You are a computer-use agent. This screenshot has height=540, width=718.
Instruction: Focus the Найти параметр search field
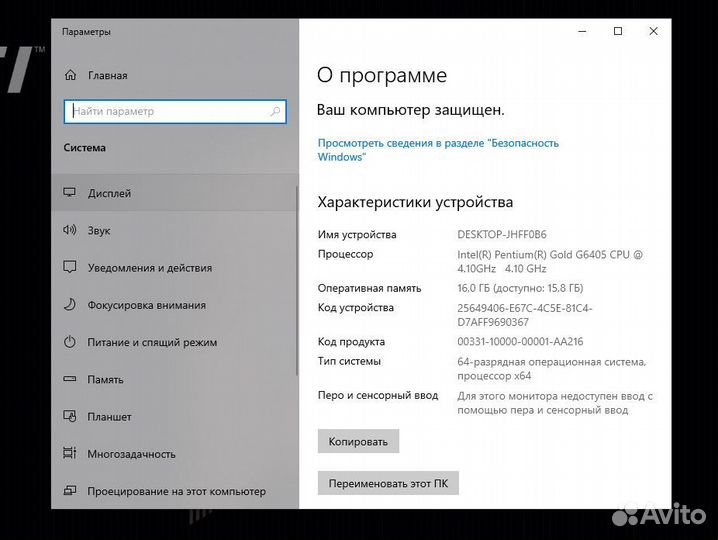click(x=175, y=111)
